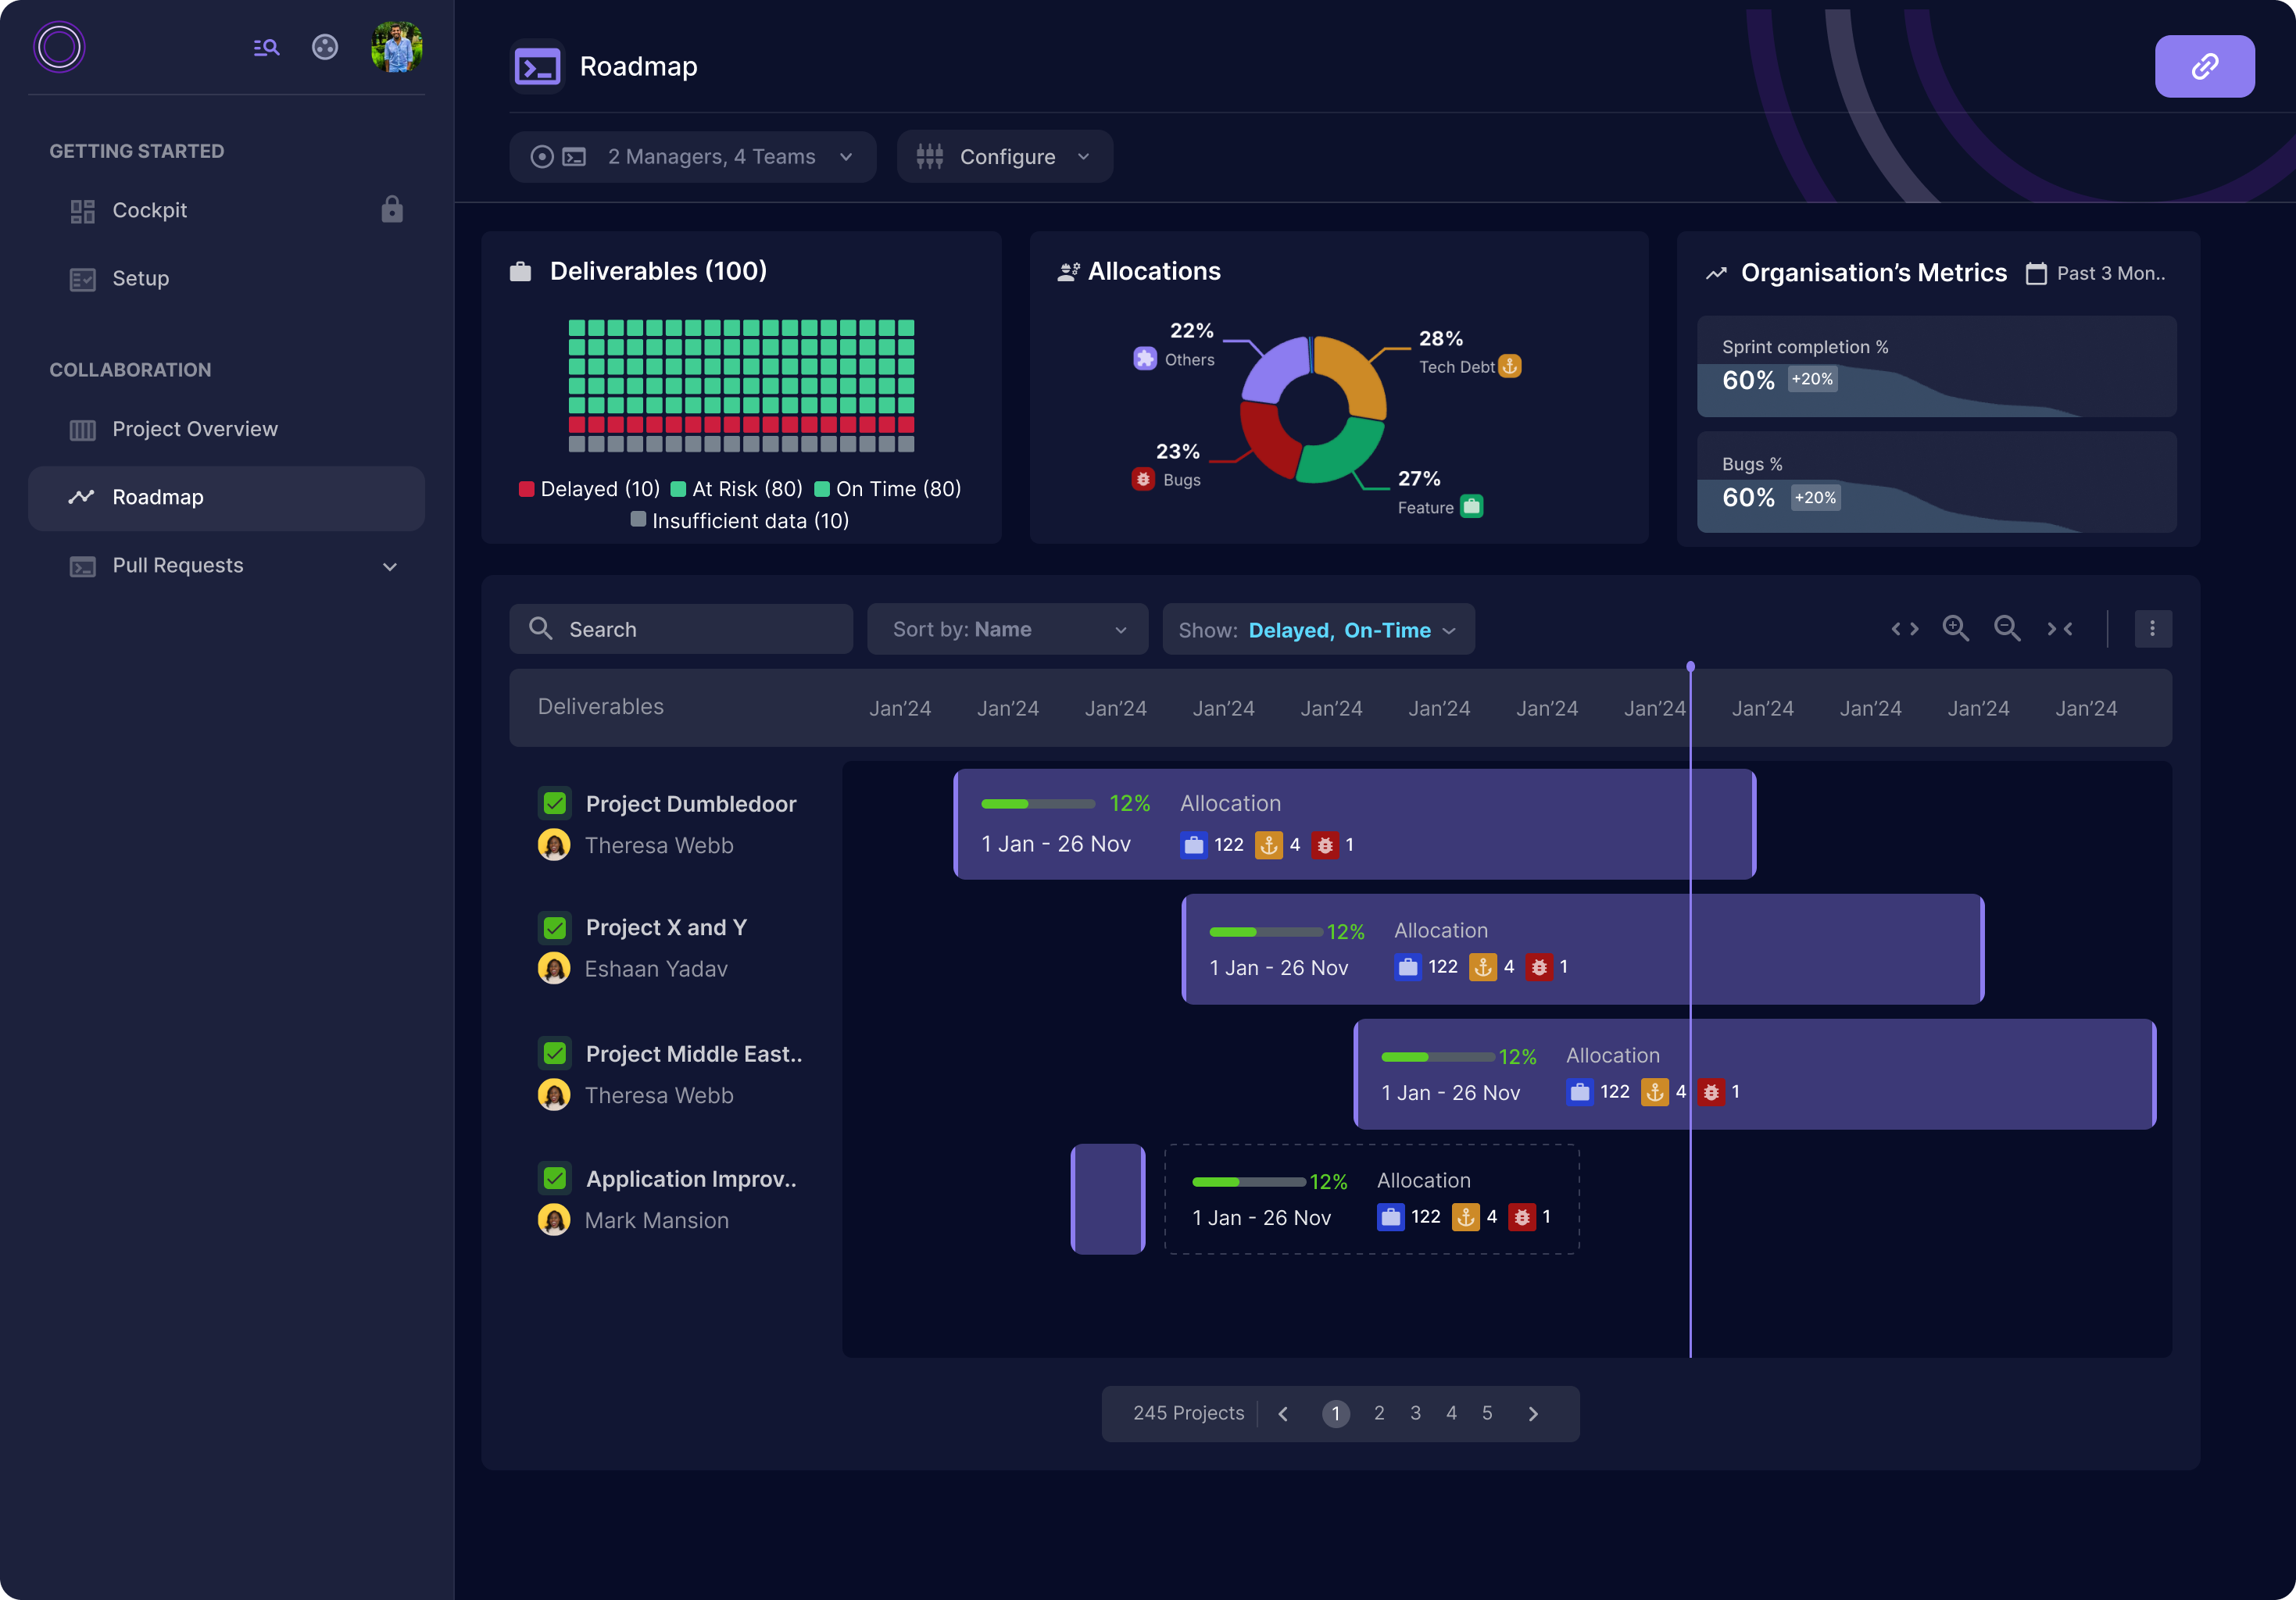
Task: Click the Project Dumbledoor progress bar
Action: tap(1037, 804)
